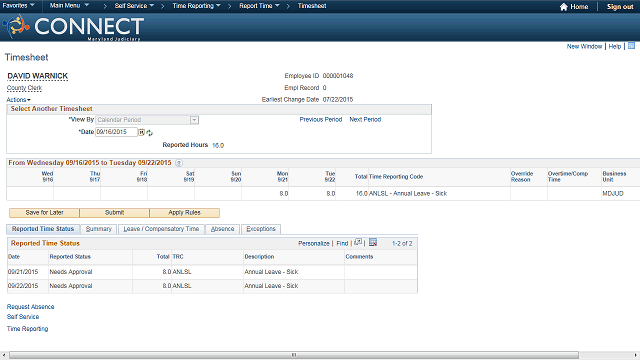Click the Home house icon

[564, 7]
